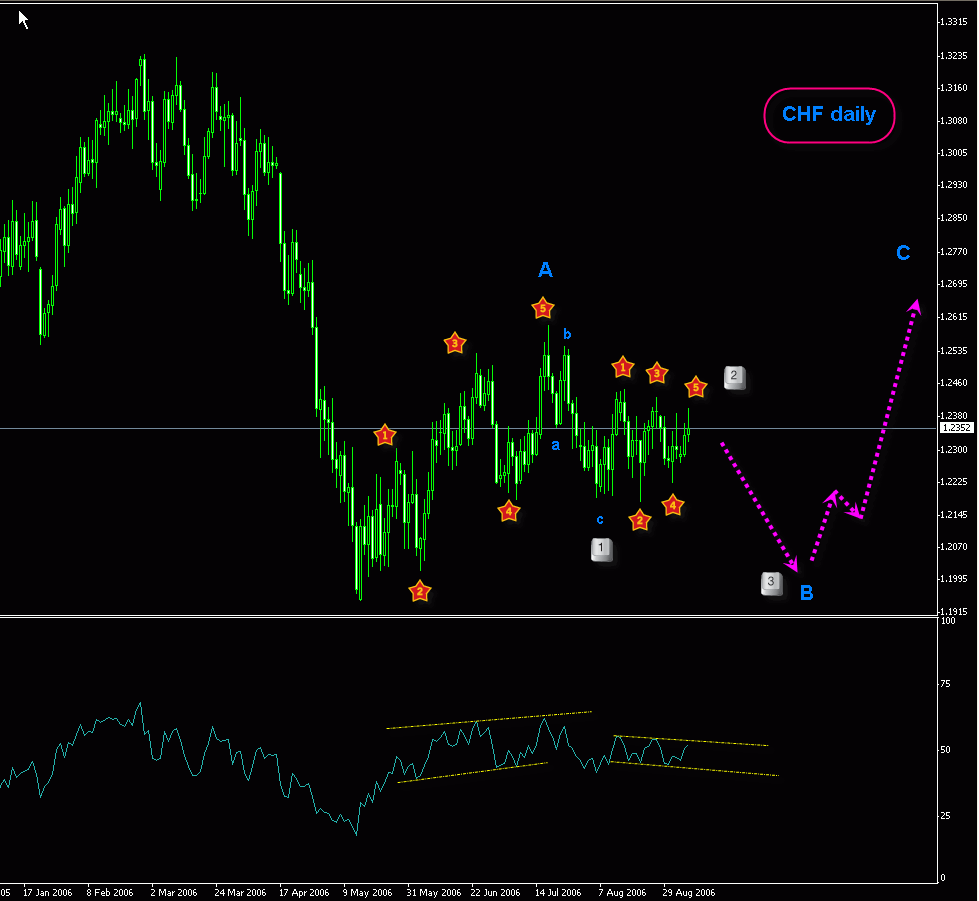Click the '9 May 2006' date label
The image size is (979, 901).
pos(368,892)
